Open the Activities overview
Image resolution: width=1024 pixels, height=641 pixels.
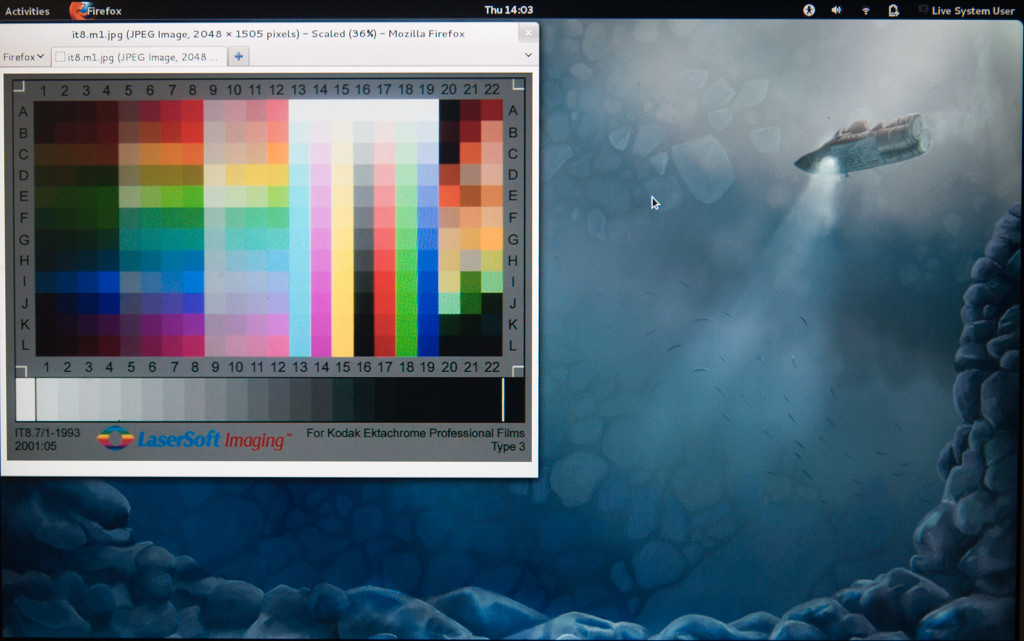click(27, 11)
